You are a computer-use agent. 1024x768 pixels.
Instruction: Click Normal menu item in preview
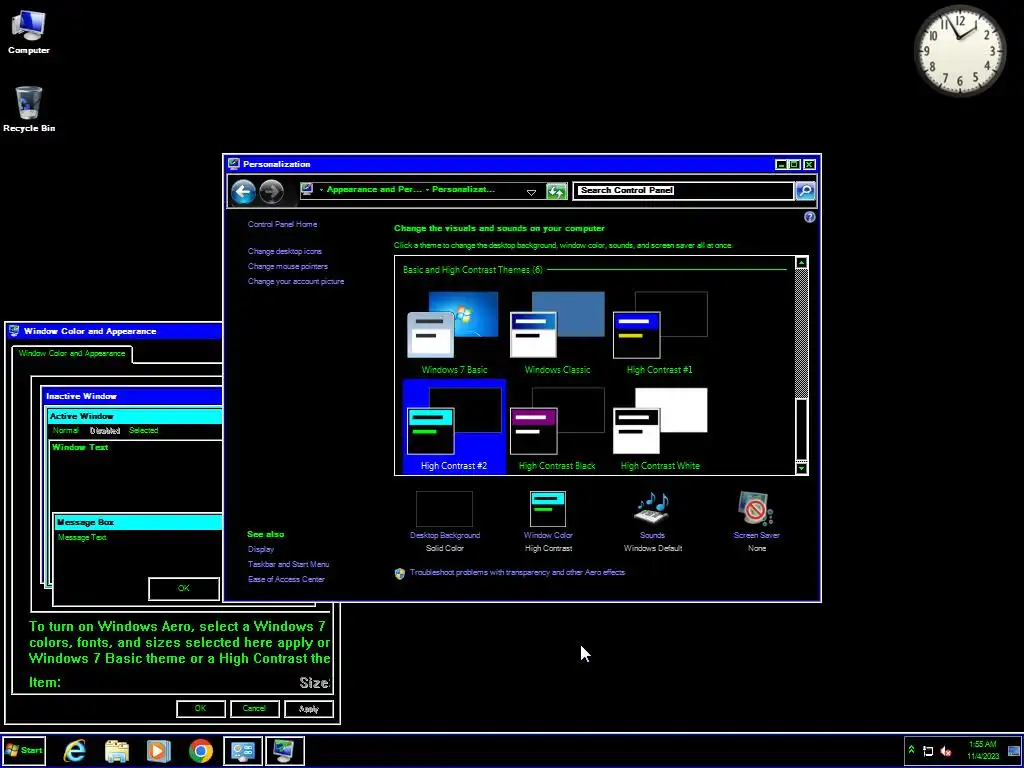click(65, 431)
